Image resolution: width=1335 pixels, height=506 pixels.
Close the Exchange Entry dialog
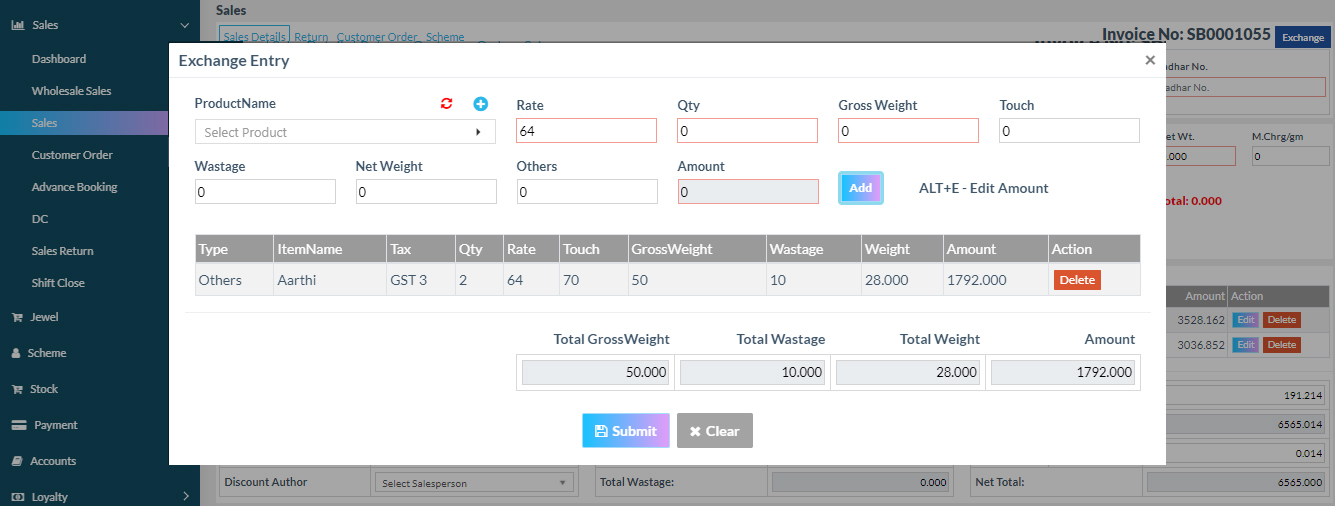(x=1150, y=60)
